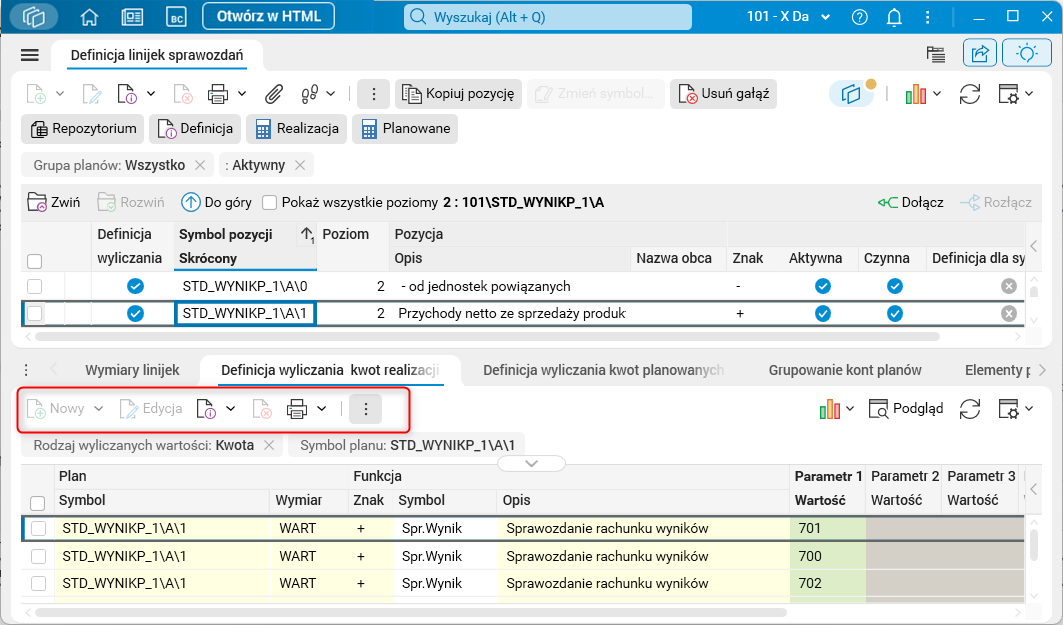Screen dimensions: 1063x625
Task: Open the 101 - X Da company dropdown
Action: [x=788, y=17]
